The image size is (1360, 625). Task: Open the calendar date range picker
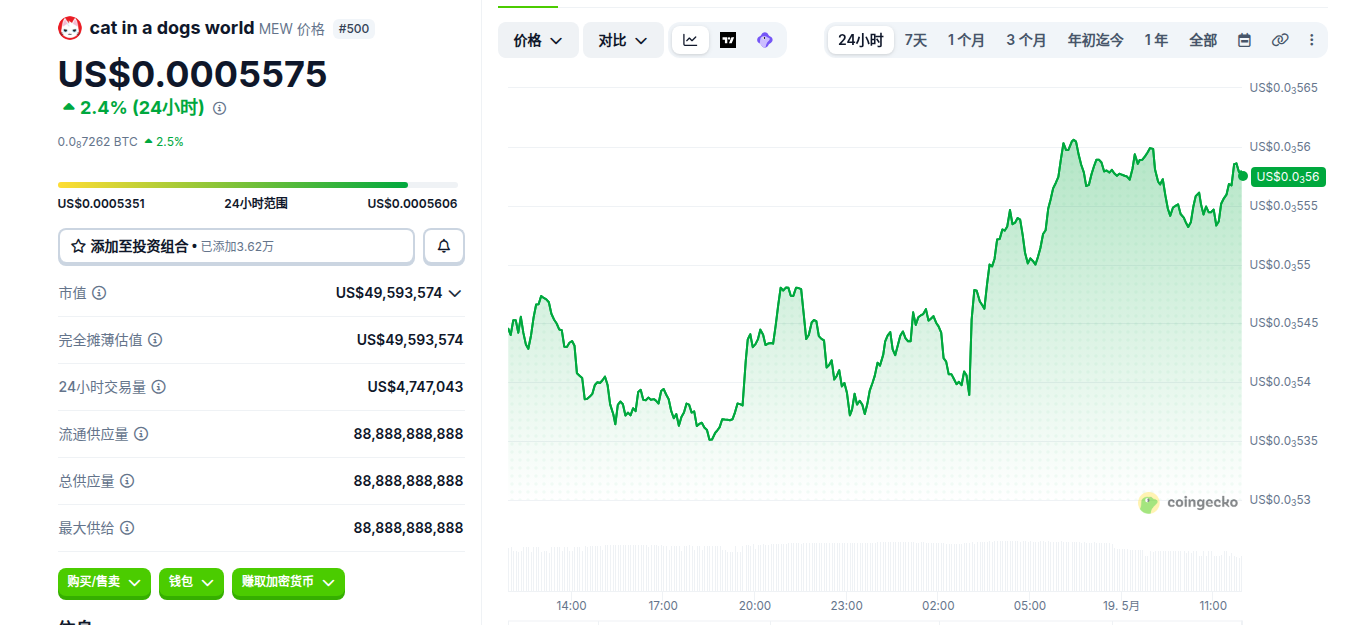click(x=1245, y=40)
